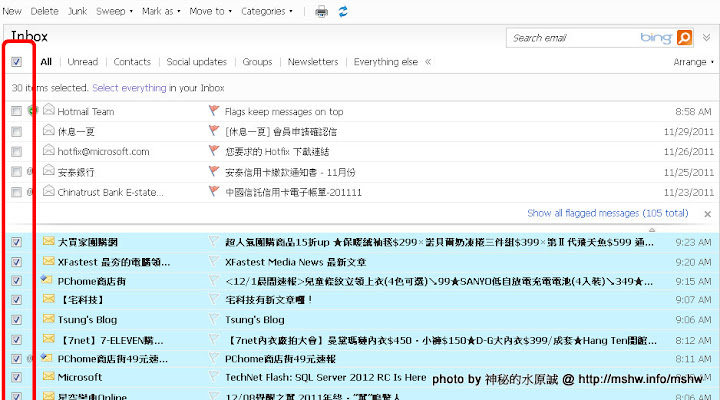Click envelope icon of Hotmail Team
The image size is (720, 400).
pos(49,110)
